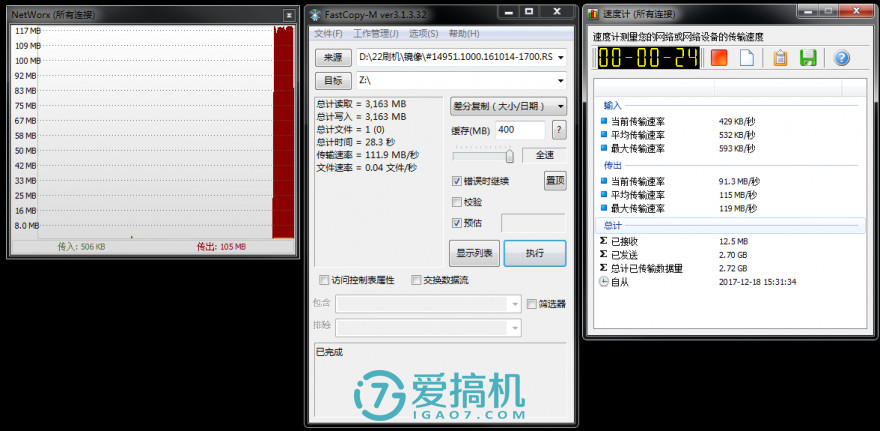
Task: Open the 选项(S) menu
Action: pos(423,34)
